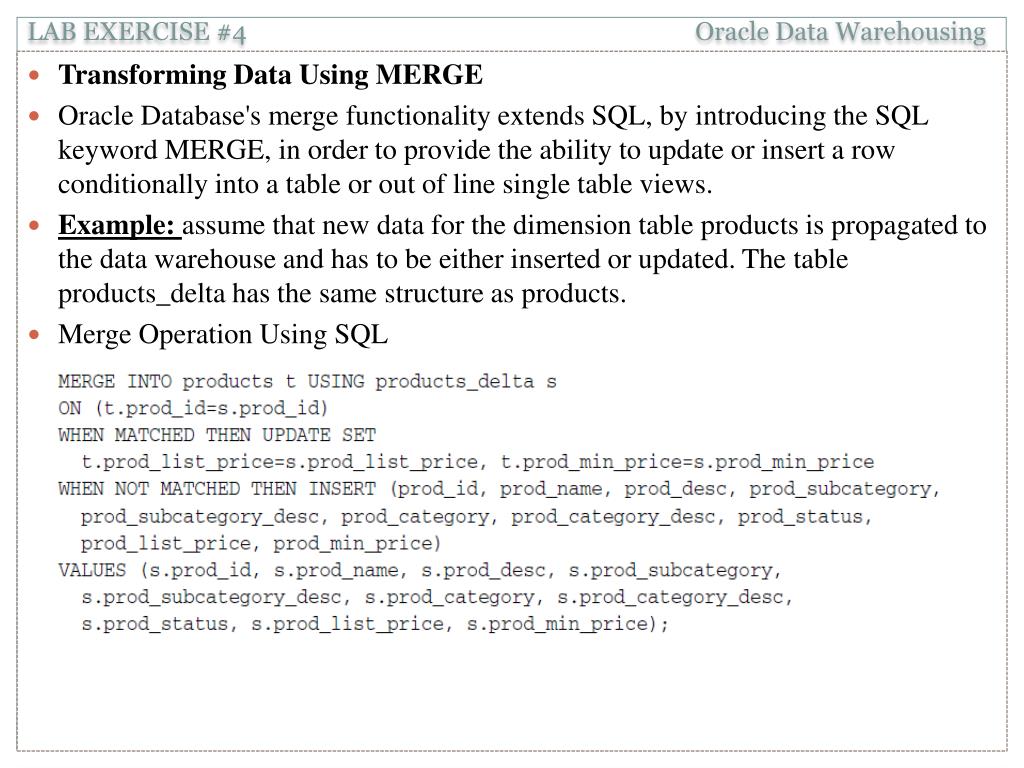Select the Transforming Data Using MERGE heading
This screenshot has width=1024, height=768.
(270, 74)
